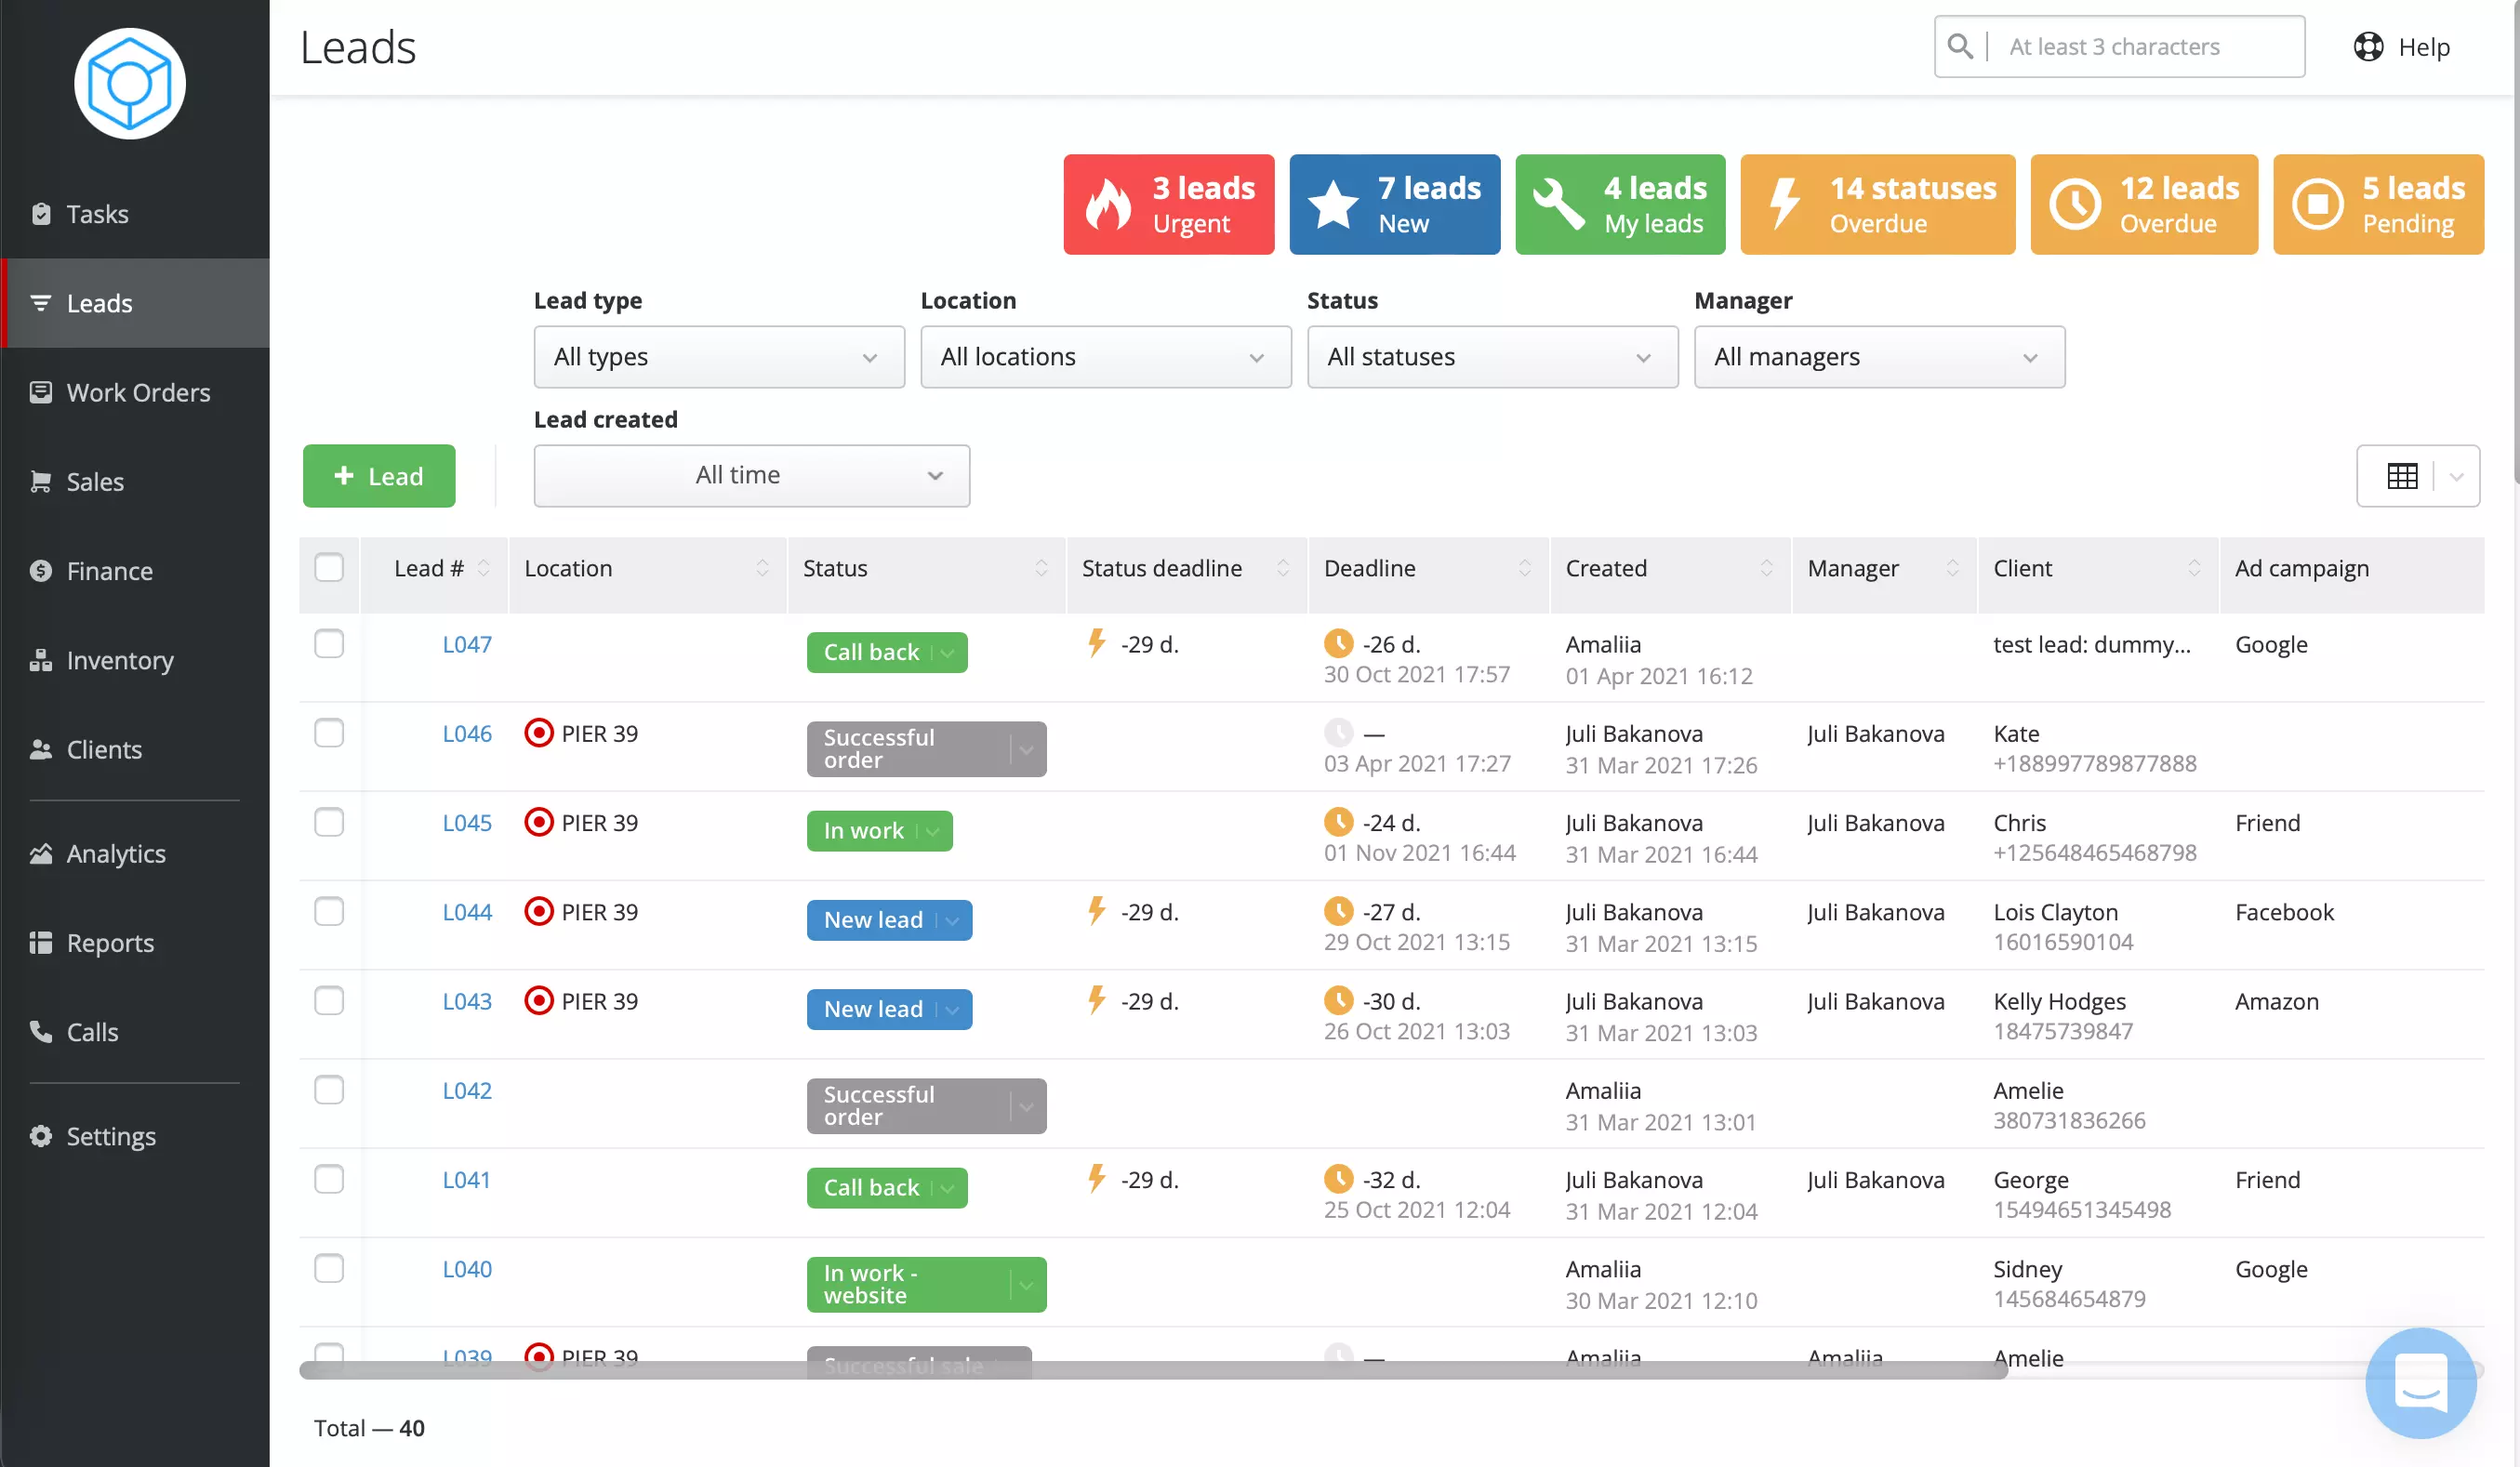Click the Settings gear icon
Image resolution: width=2520 pixels, height=1467 pixels.
(x=41, y=1136)
